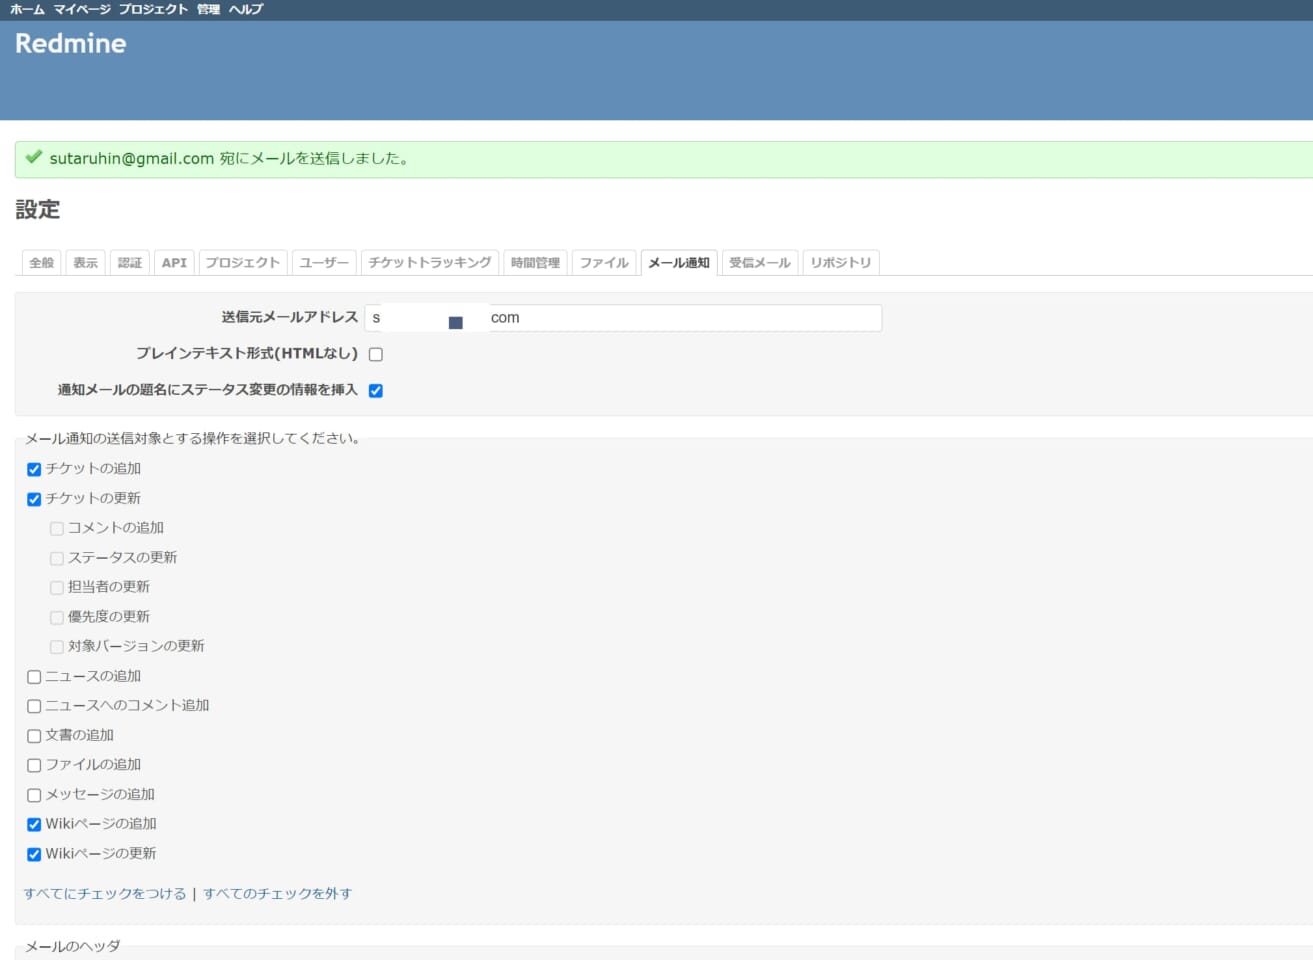Click the すべてにチェックをつける link
Image resolution: width=1313 pixels, height=960 pixels.
105,894
